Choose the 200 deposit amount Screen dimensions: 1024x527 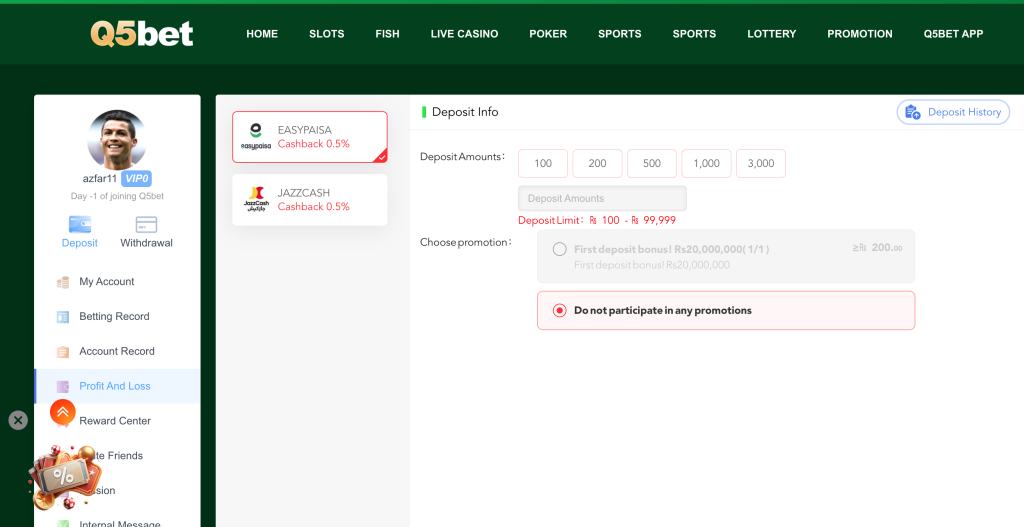(598, 163)
